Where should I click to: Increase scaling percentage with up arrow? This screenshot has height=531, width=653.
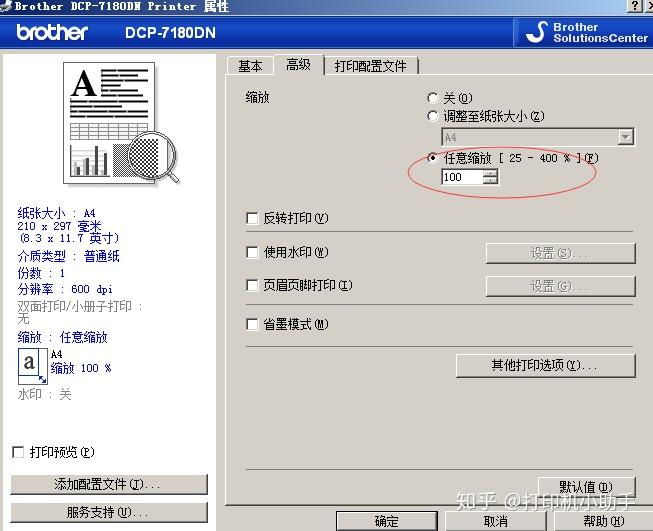491,173
